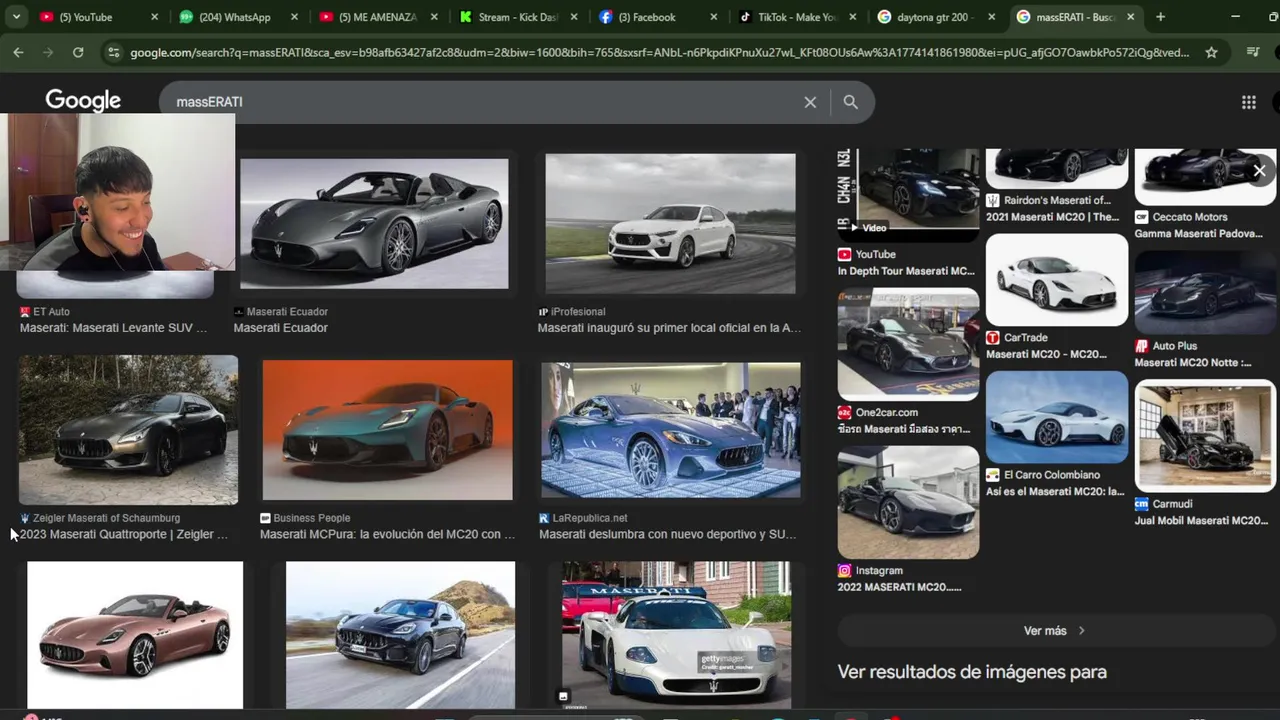Switch to the Stream - Kick tab
This screenshot has height=720, width=1280.
[x=517, y=17]
